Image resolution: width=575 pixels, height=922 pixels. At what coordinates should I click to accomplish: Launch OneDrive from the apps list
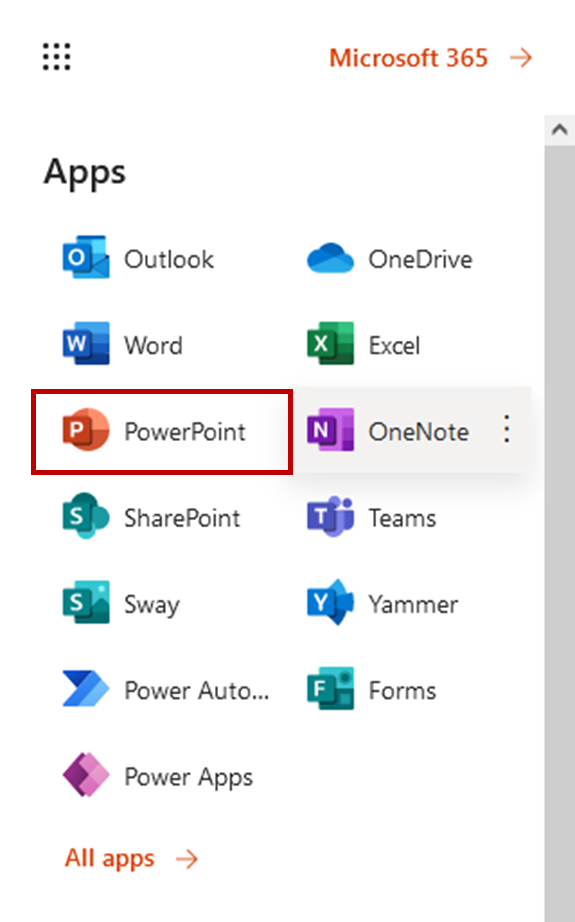click(x=330, y=258)
